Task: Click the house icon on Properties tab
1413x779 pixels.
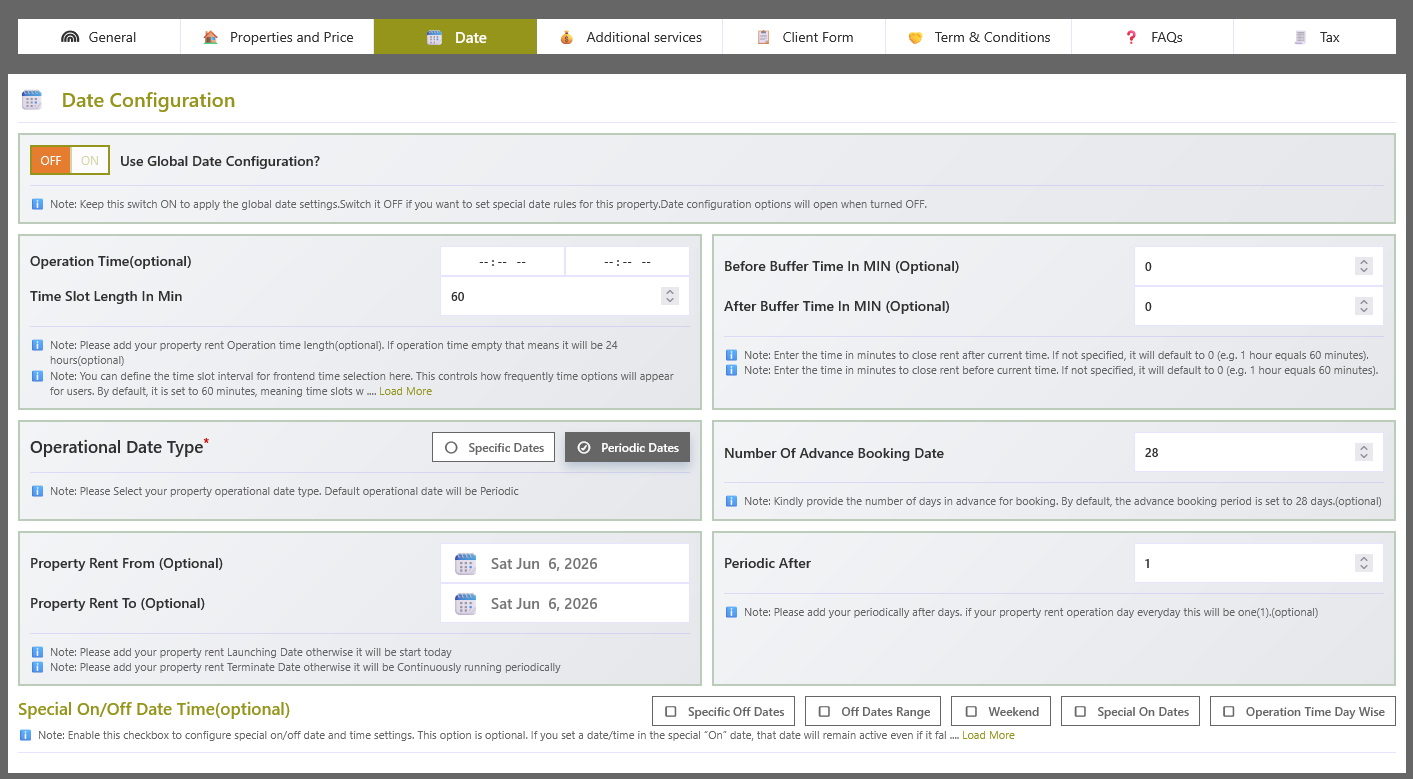Action: point(210,37)
